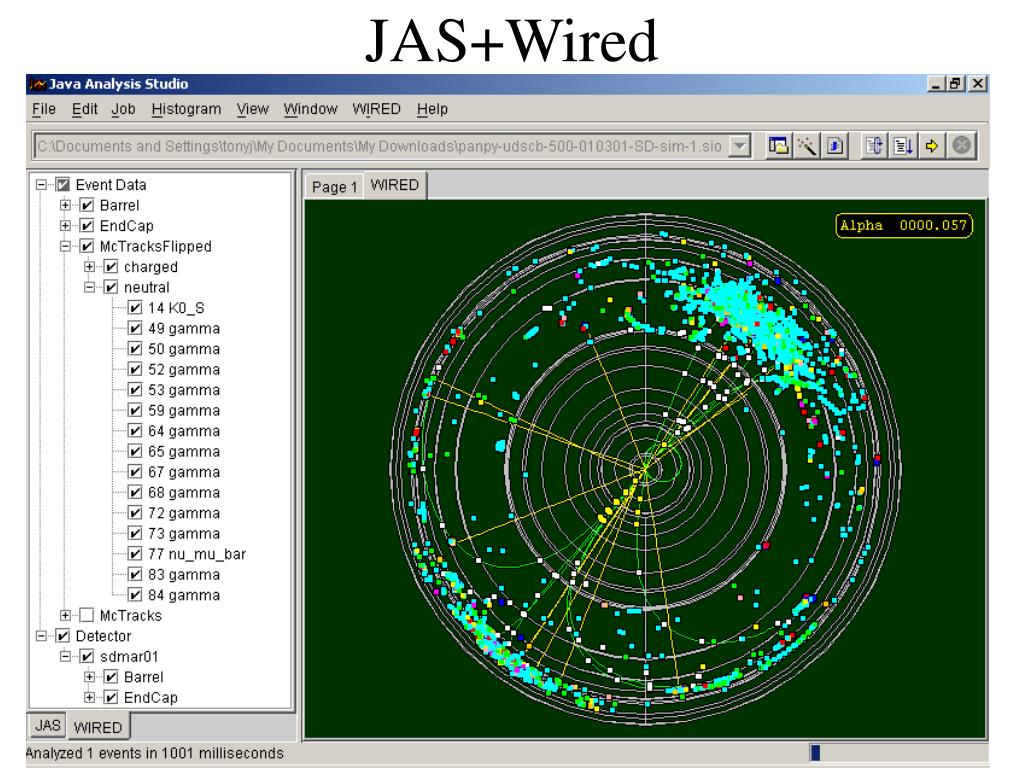Image resolution: width=1024 pixels, height=768 pixels.
Task: Switch to the JAS tab at bottom left
Action: (48, 726)
